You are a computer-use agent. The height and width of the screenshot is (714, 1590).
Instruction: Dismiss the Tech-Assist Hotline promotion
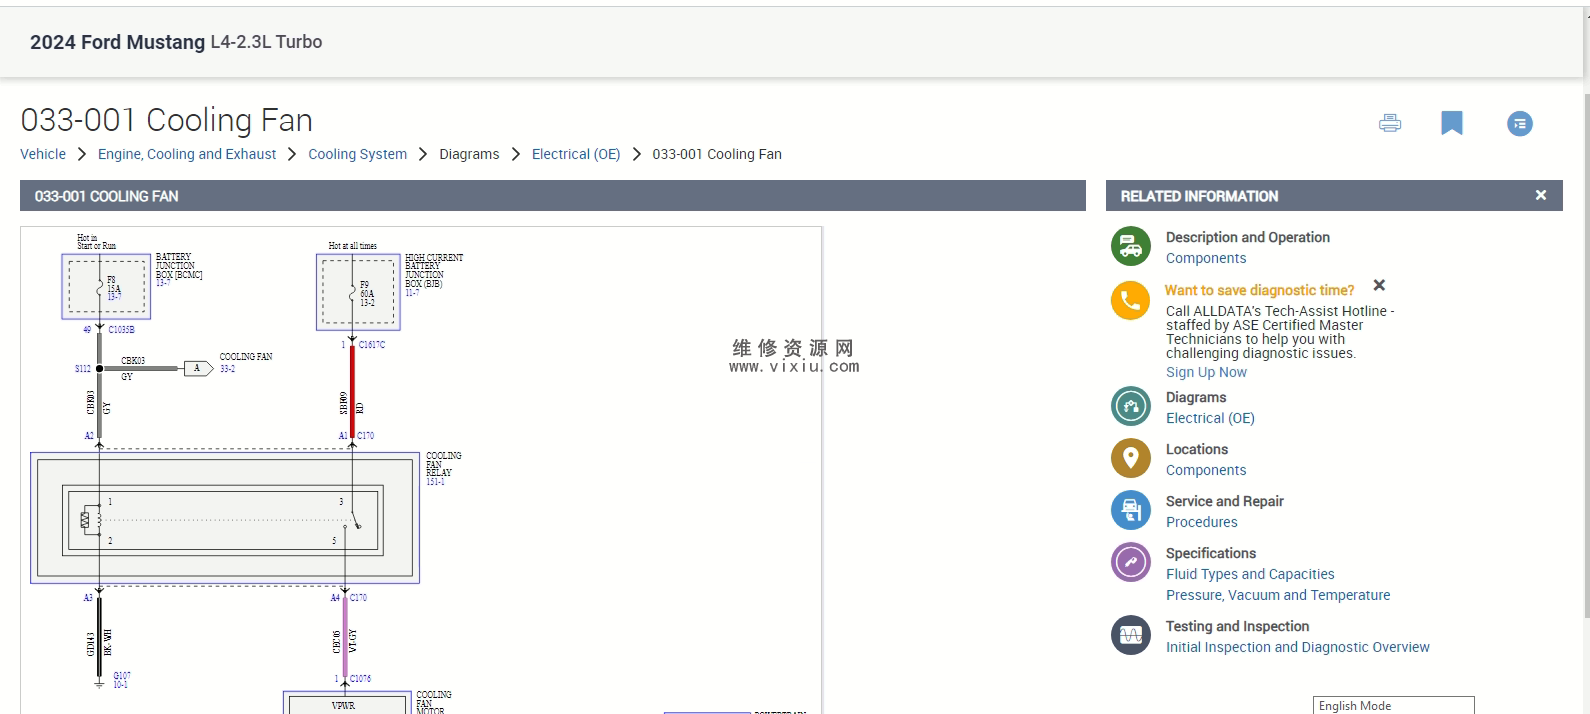[x=1379, y=285]
